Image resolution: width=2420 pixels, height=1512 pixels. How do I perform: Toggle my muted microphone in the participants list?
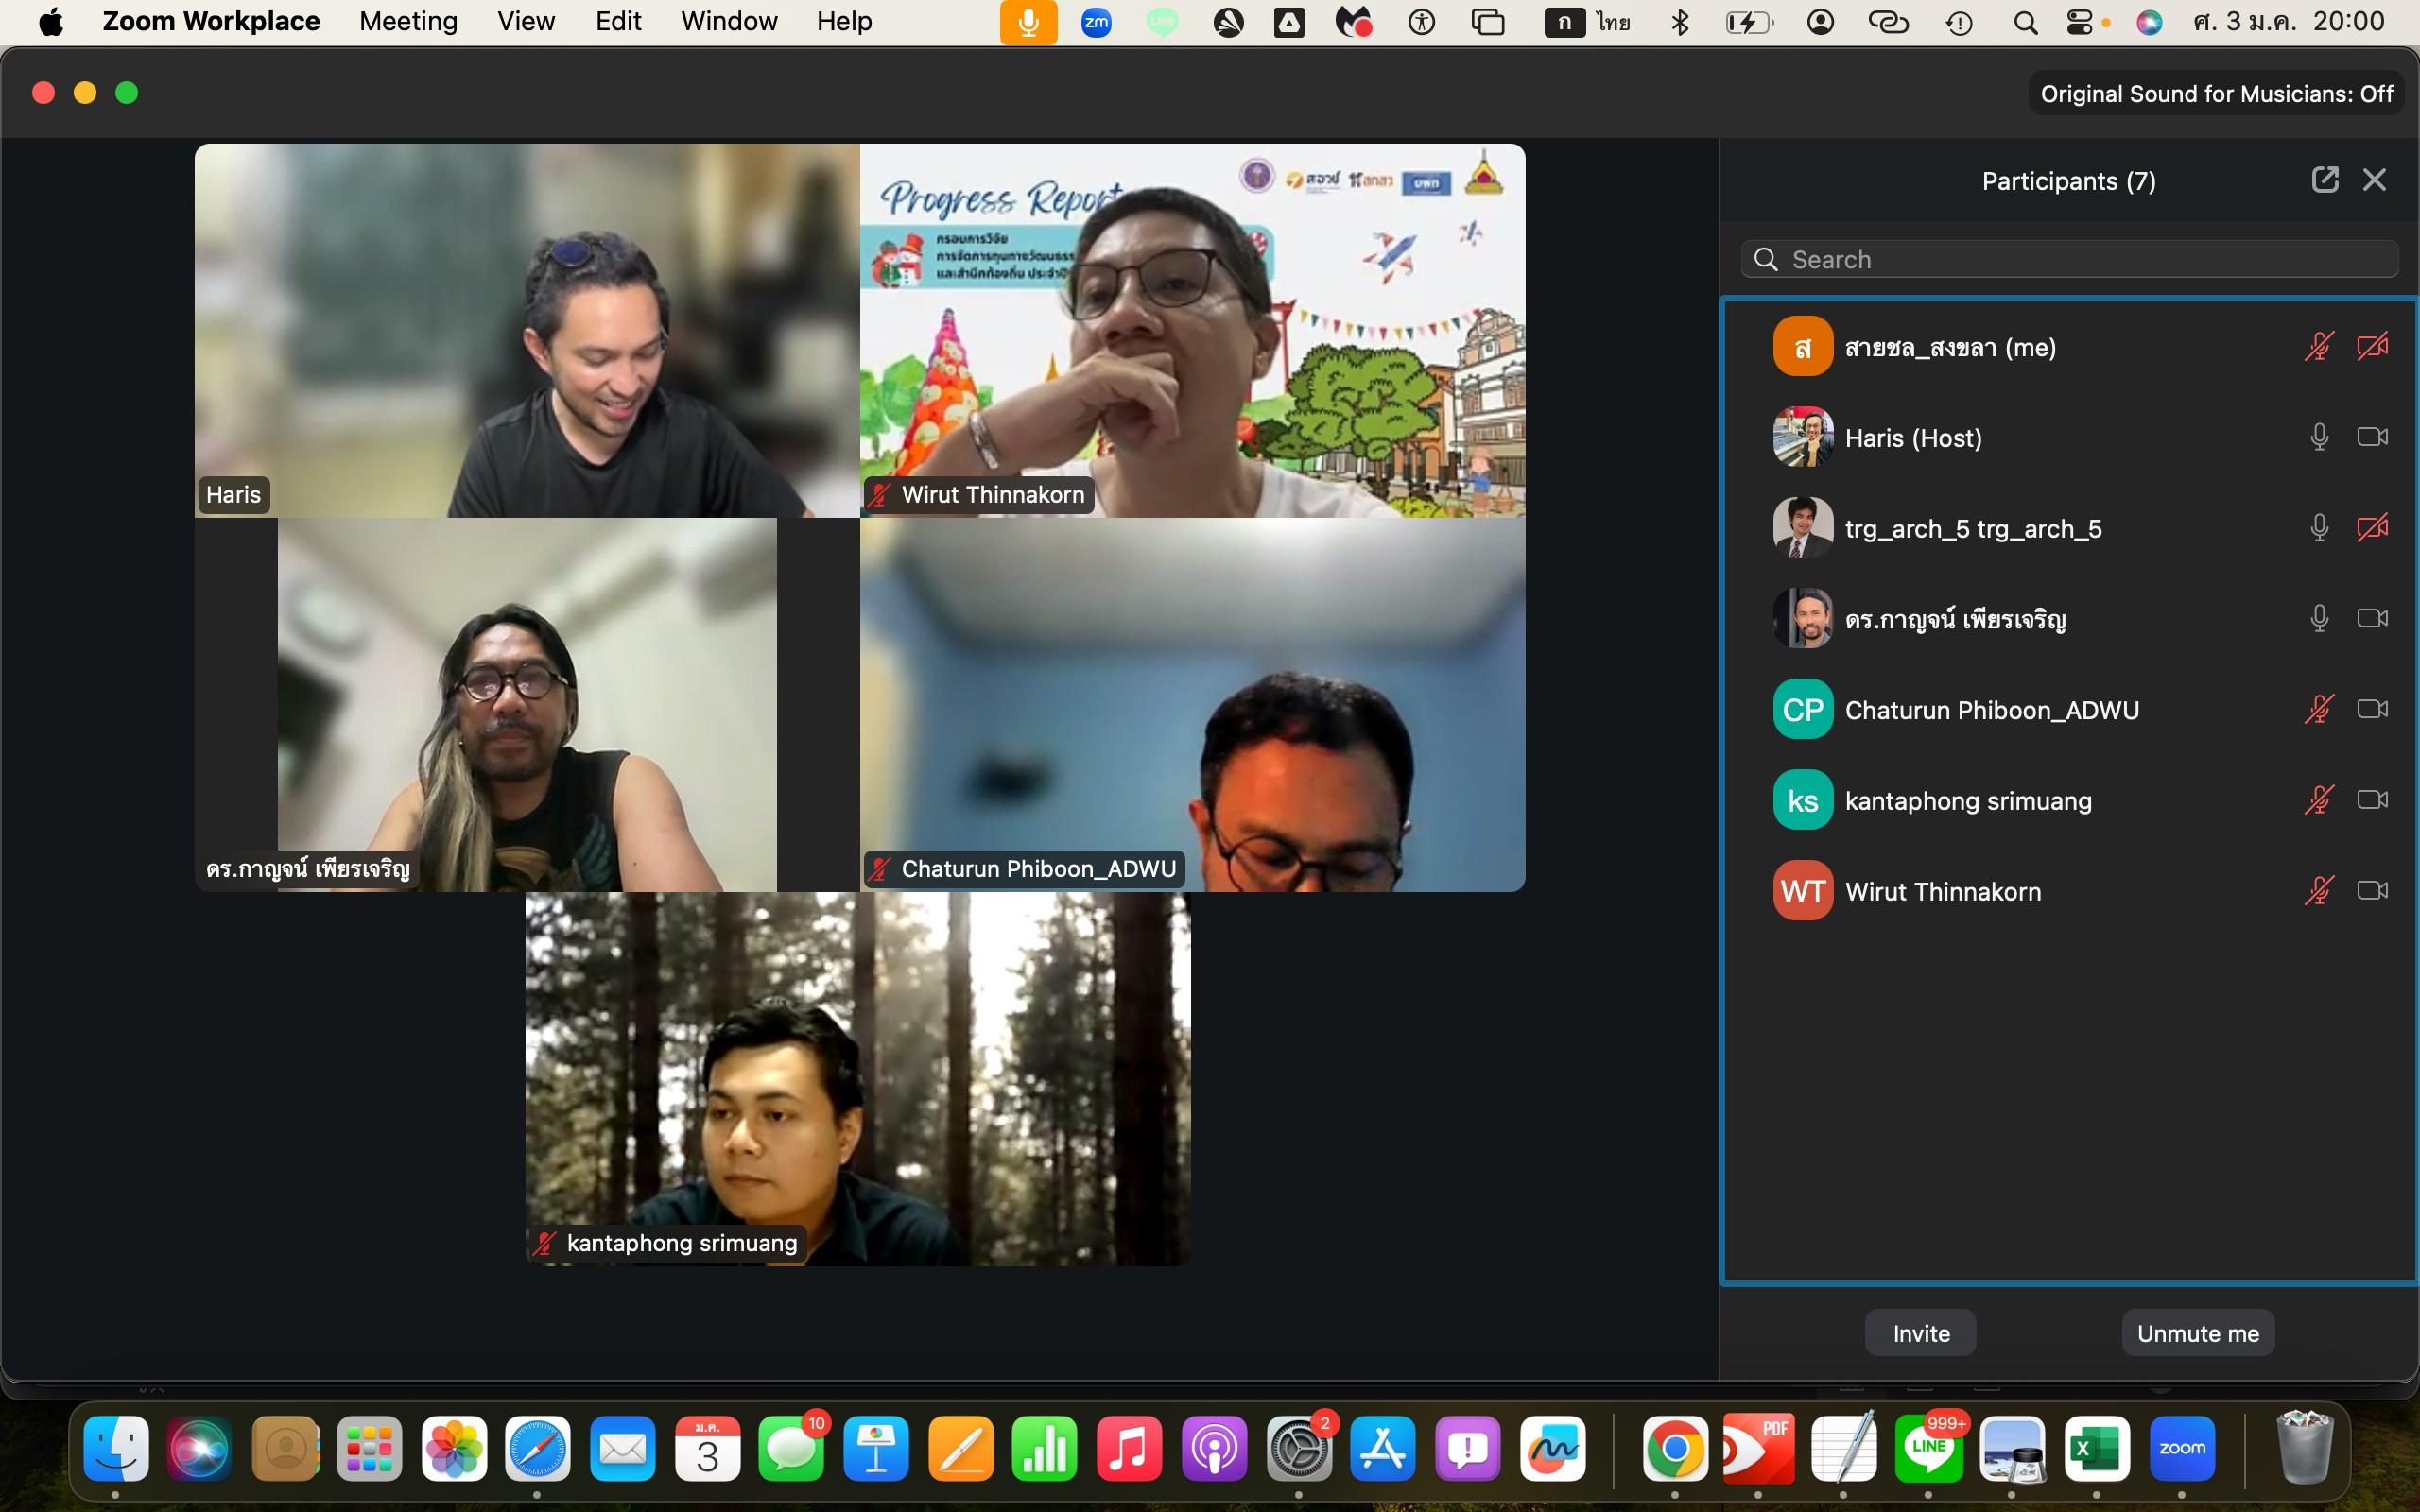coord(2319,347)
